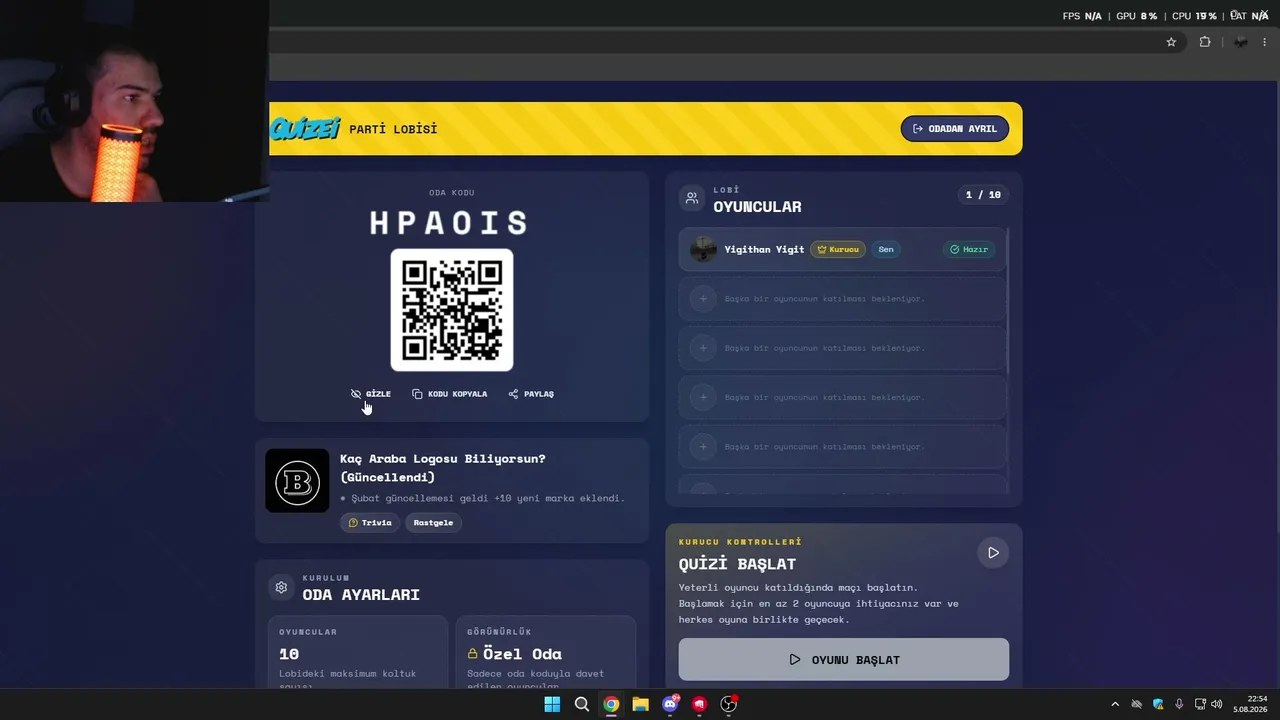
Task: Click Yigithan Yigit's avatar in the player list
Action: (704, 250)
